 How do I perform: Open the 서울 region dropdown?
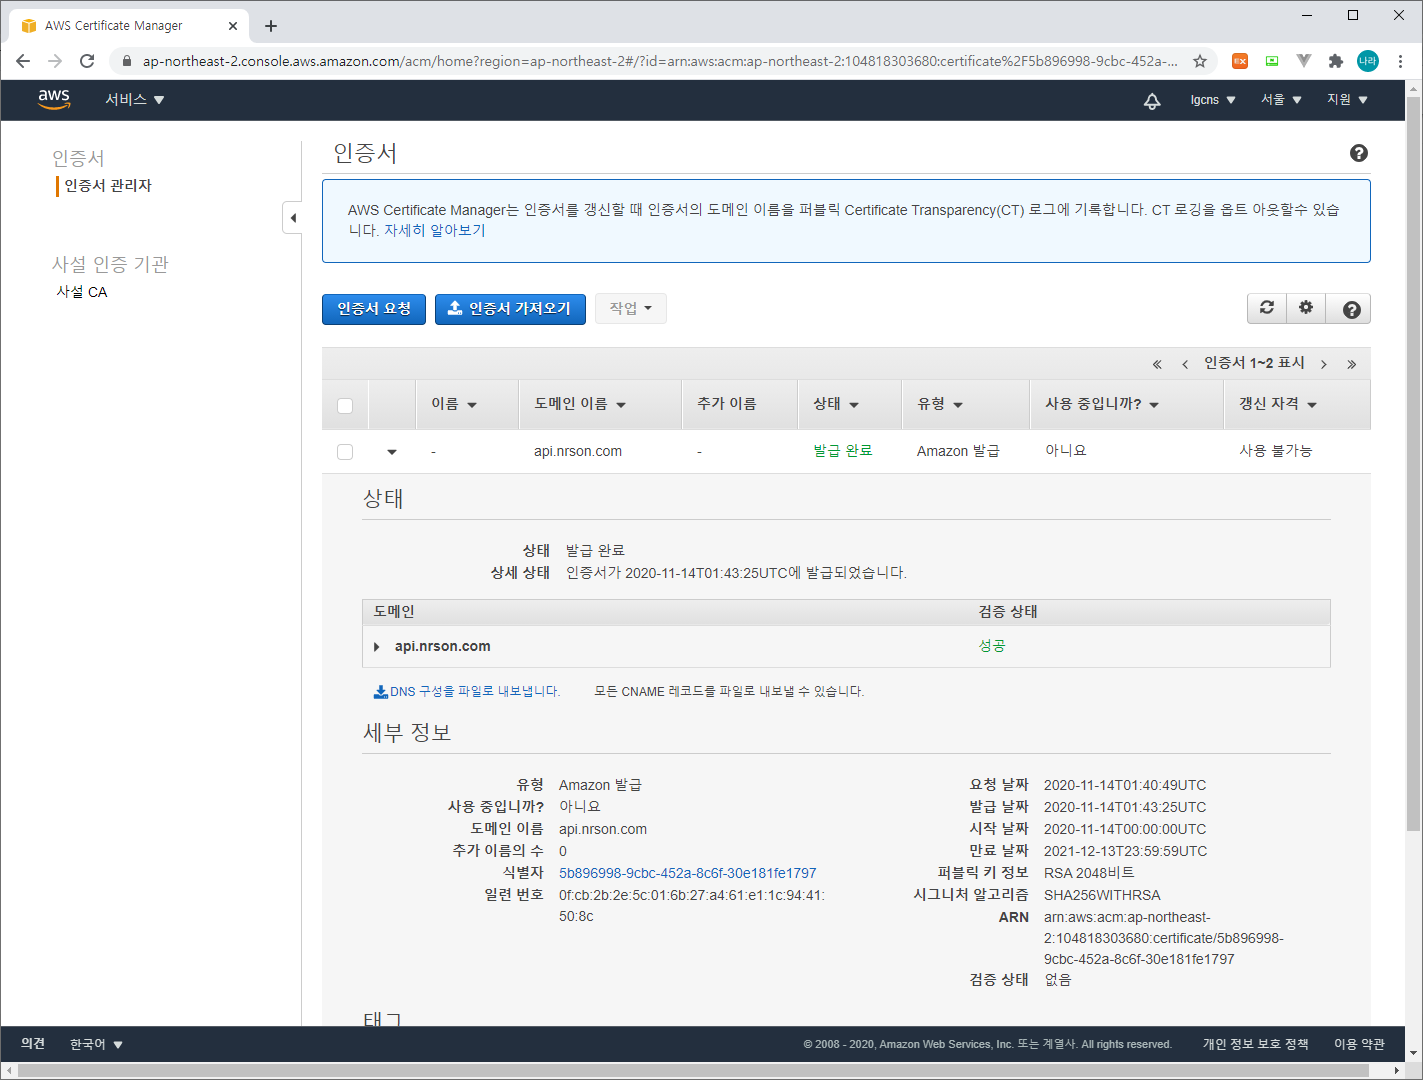click(1281, 100)
